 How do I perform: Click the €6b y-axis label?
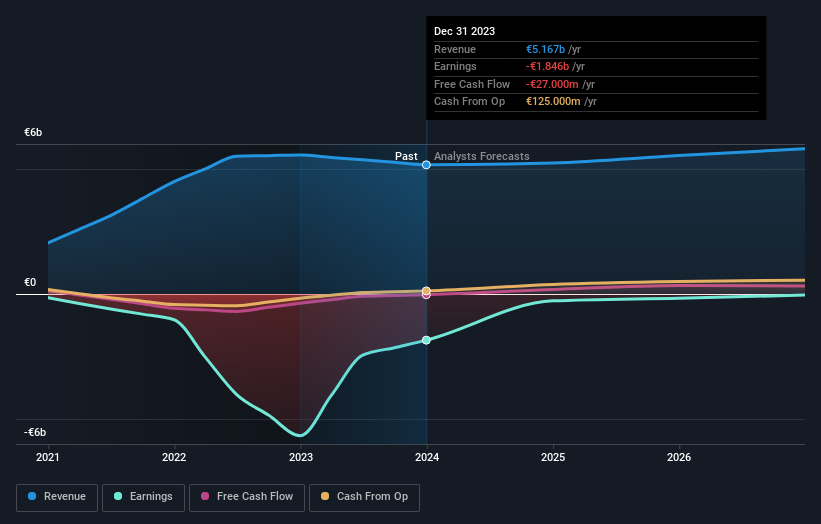click(x=33, y=132)
